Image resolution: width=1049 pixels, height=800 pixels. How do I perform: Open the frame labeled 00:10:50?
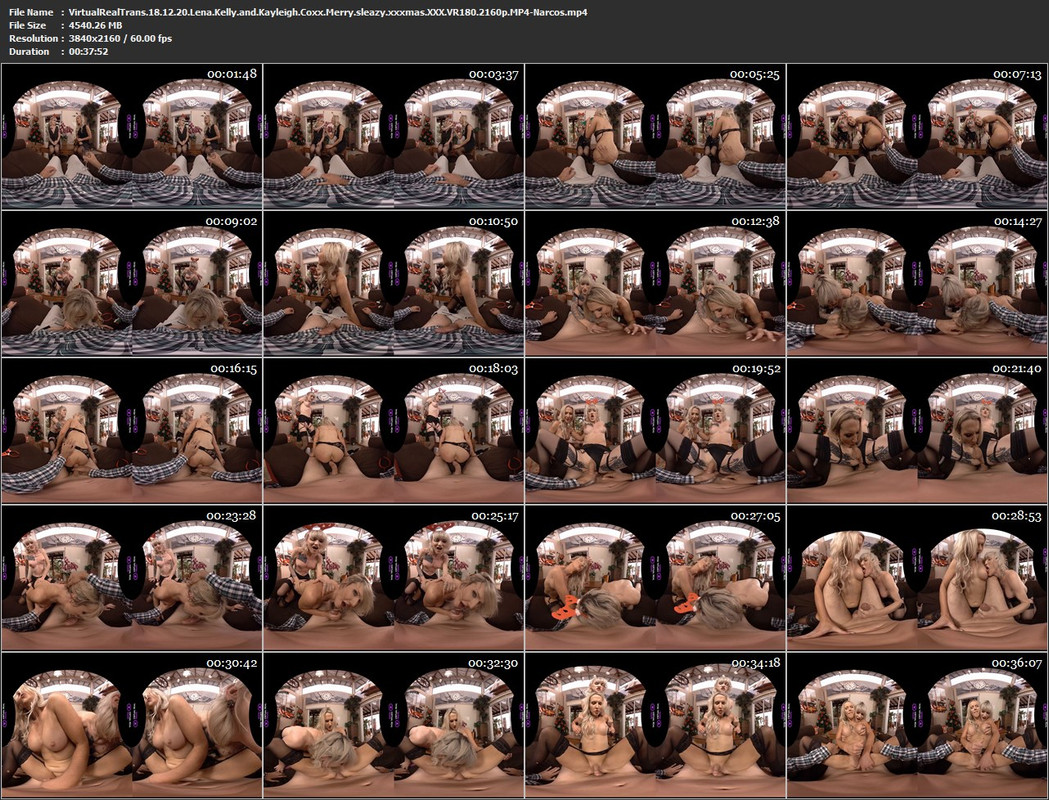[x=394, y=284]
